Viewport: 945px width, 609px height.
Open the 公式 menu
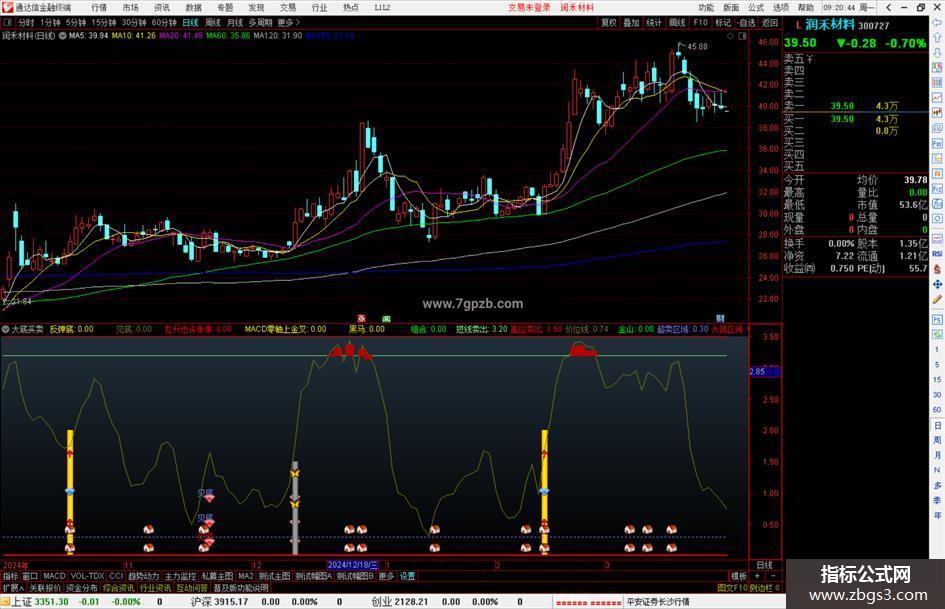756,8
